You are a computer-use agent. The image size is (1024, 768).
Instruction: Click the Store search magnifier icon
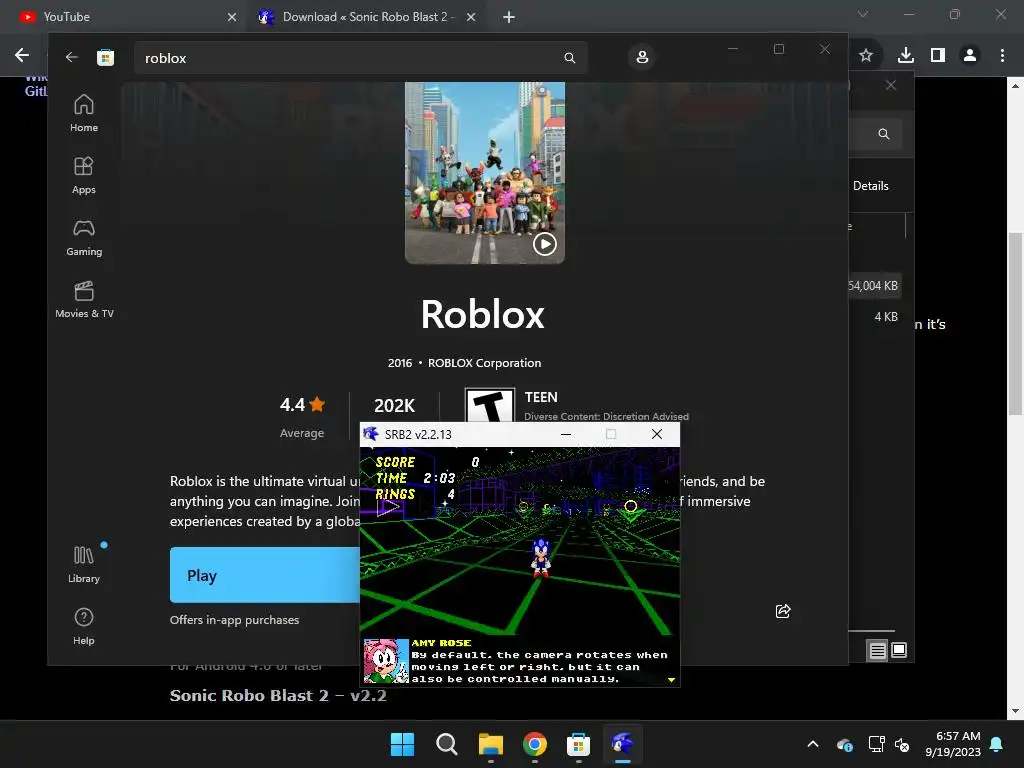[x=569, y=58]
